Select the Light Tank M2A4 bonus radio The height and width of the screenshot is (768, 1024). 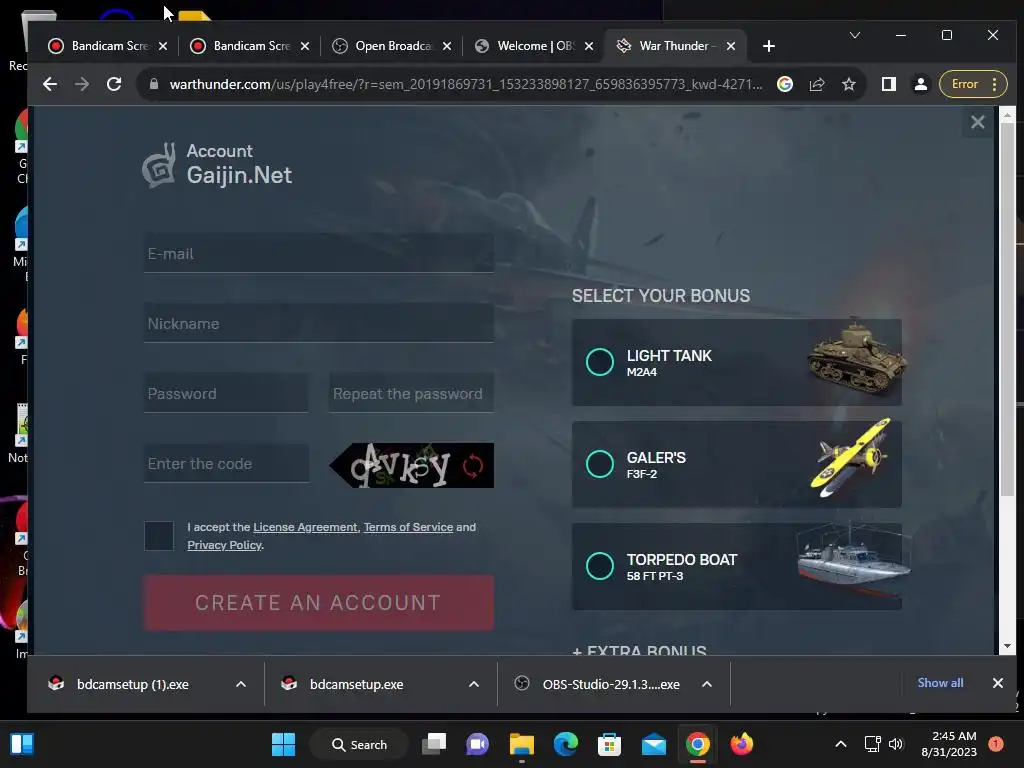[600, 362]
